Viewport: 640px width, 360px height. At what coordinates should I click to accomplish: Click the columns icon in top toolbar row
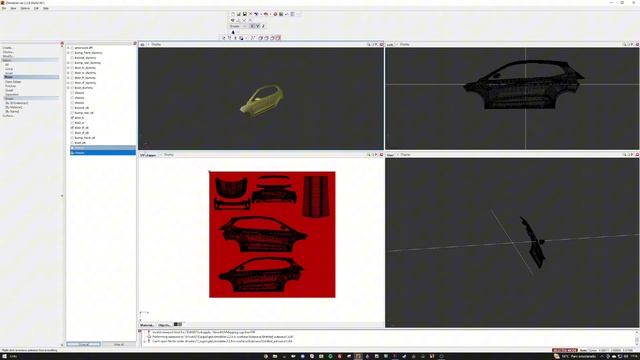tap(293, 14)
